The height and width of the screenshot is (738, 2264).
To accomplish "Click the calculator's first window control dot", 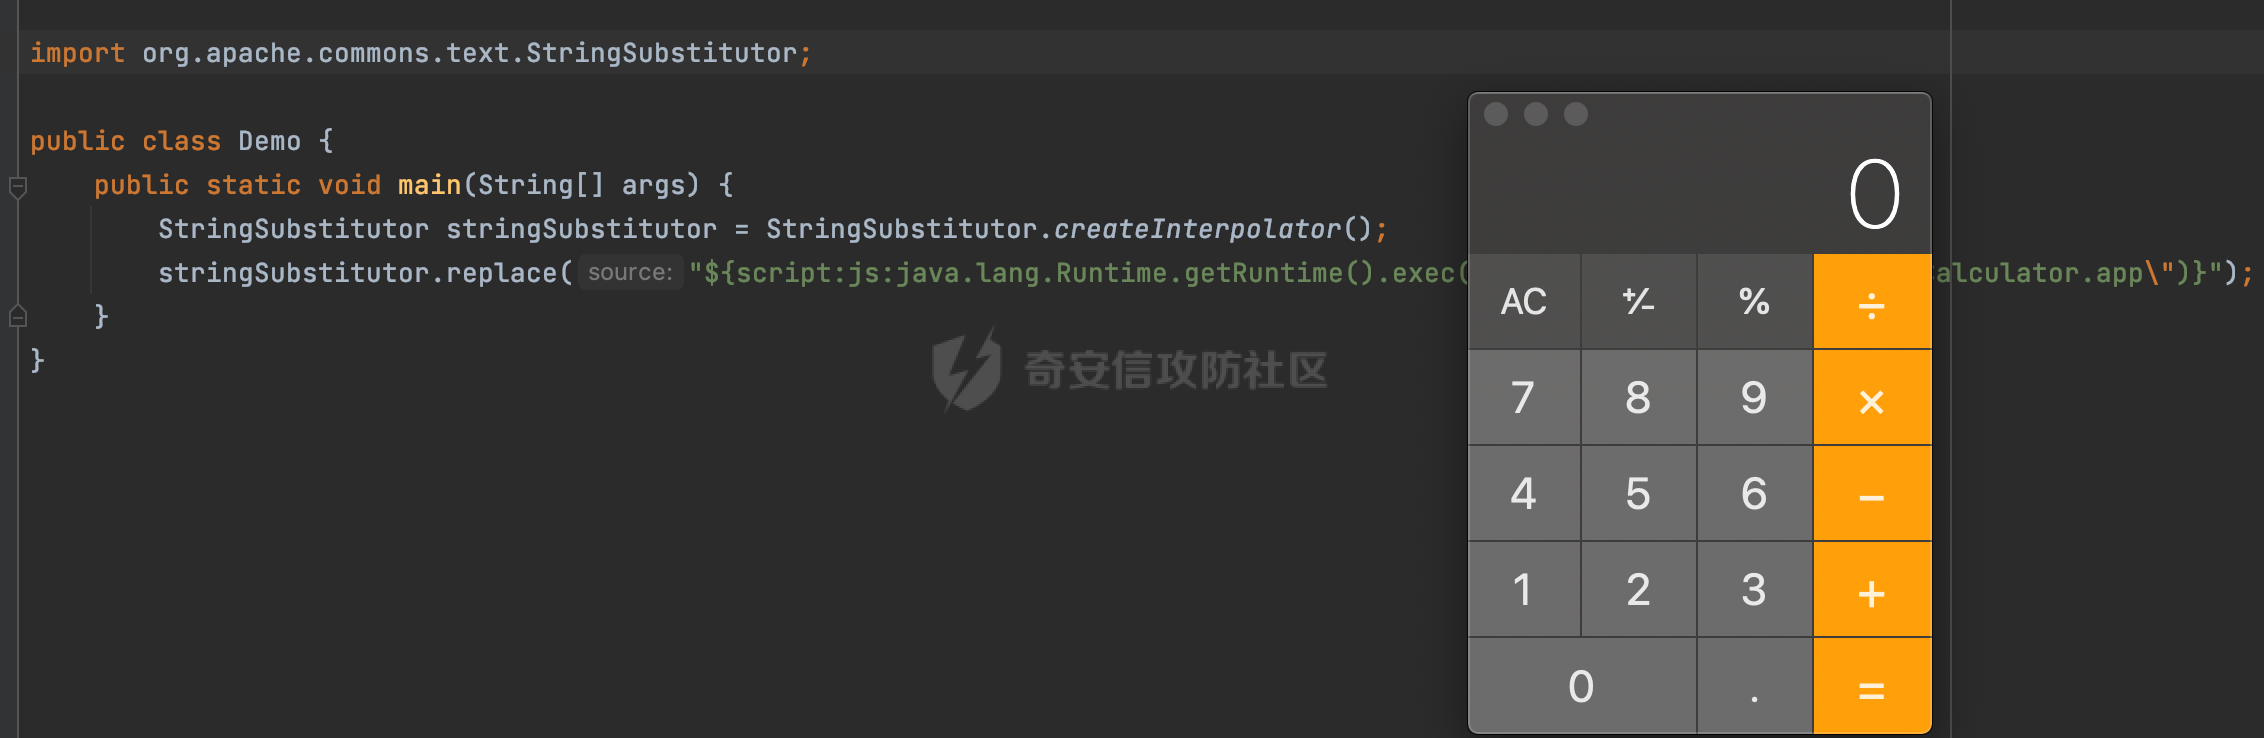I will (1496, 114).
